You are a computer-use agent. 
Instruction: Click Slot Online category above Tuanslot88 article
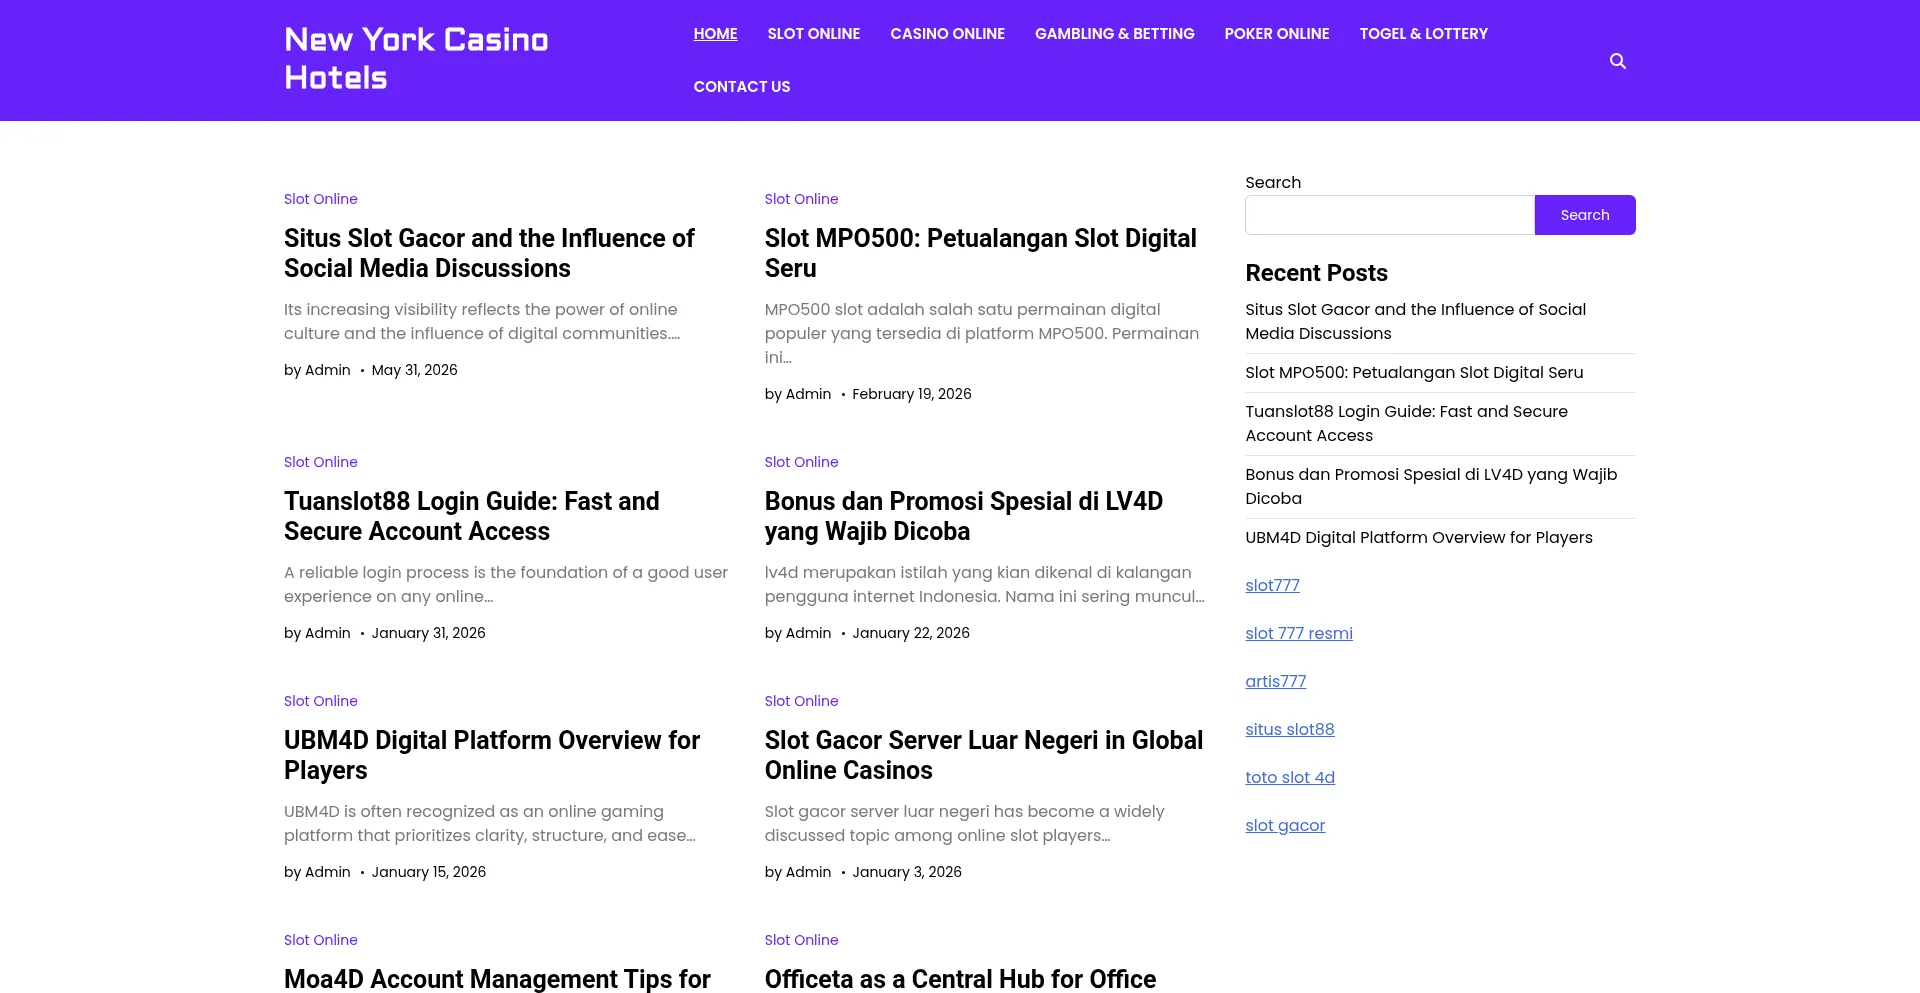pyautogui.click(x=321, y=462)
